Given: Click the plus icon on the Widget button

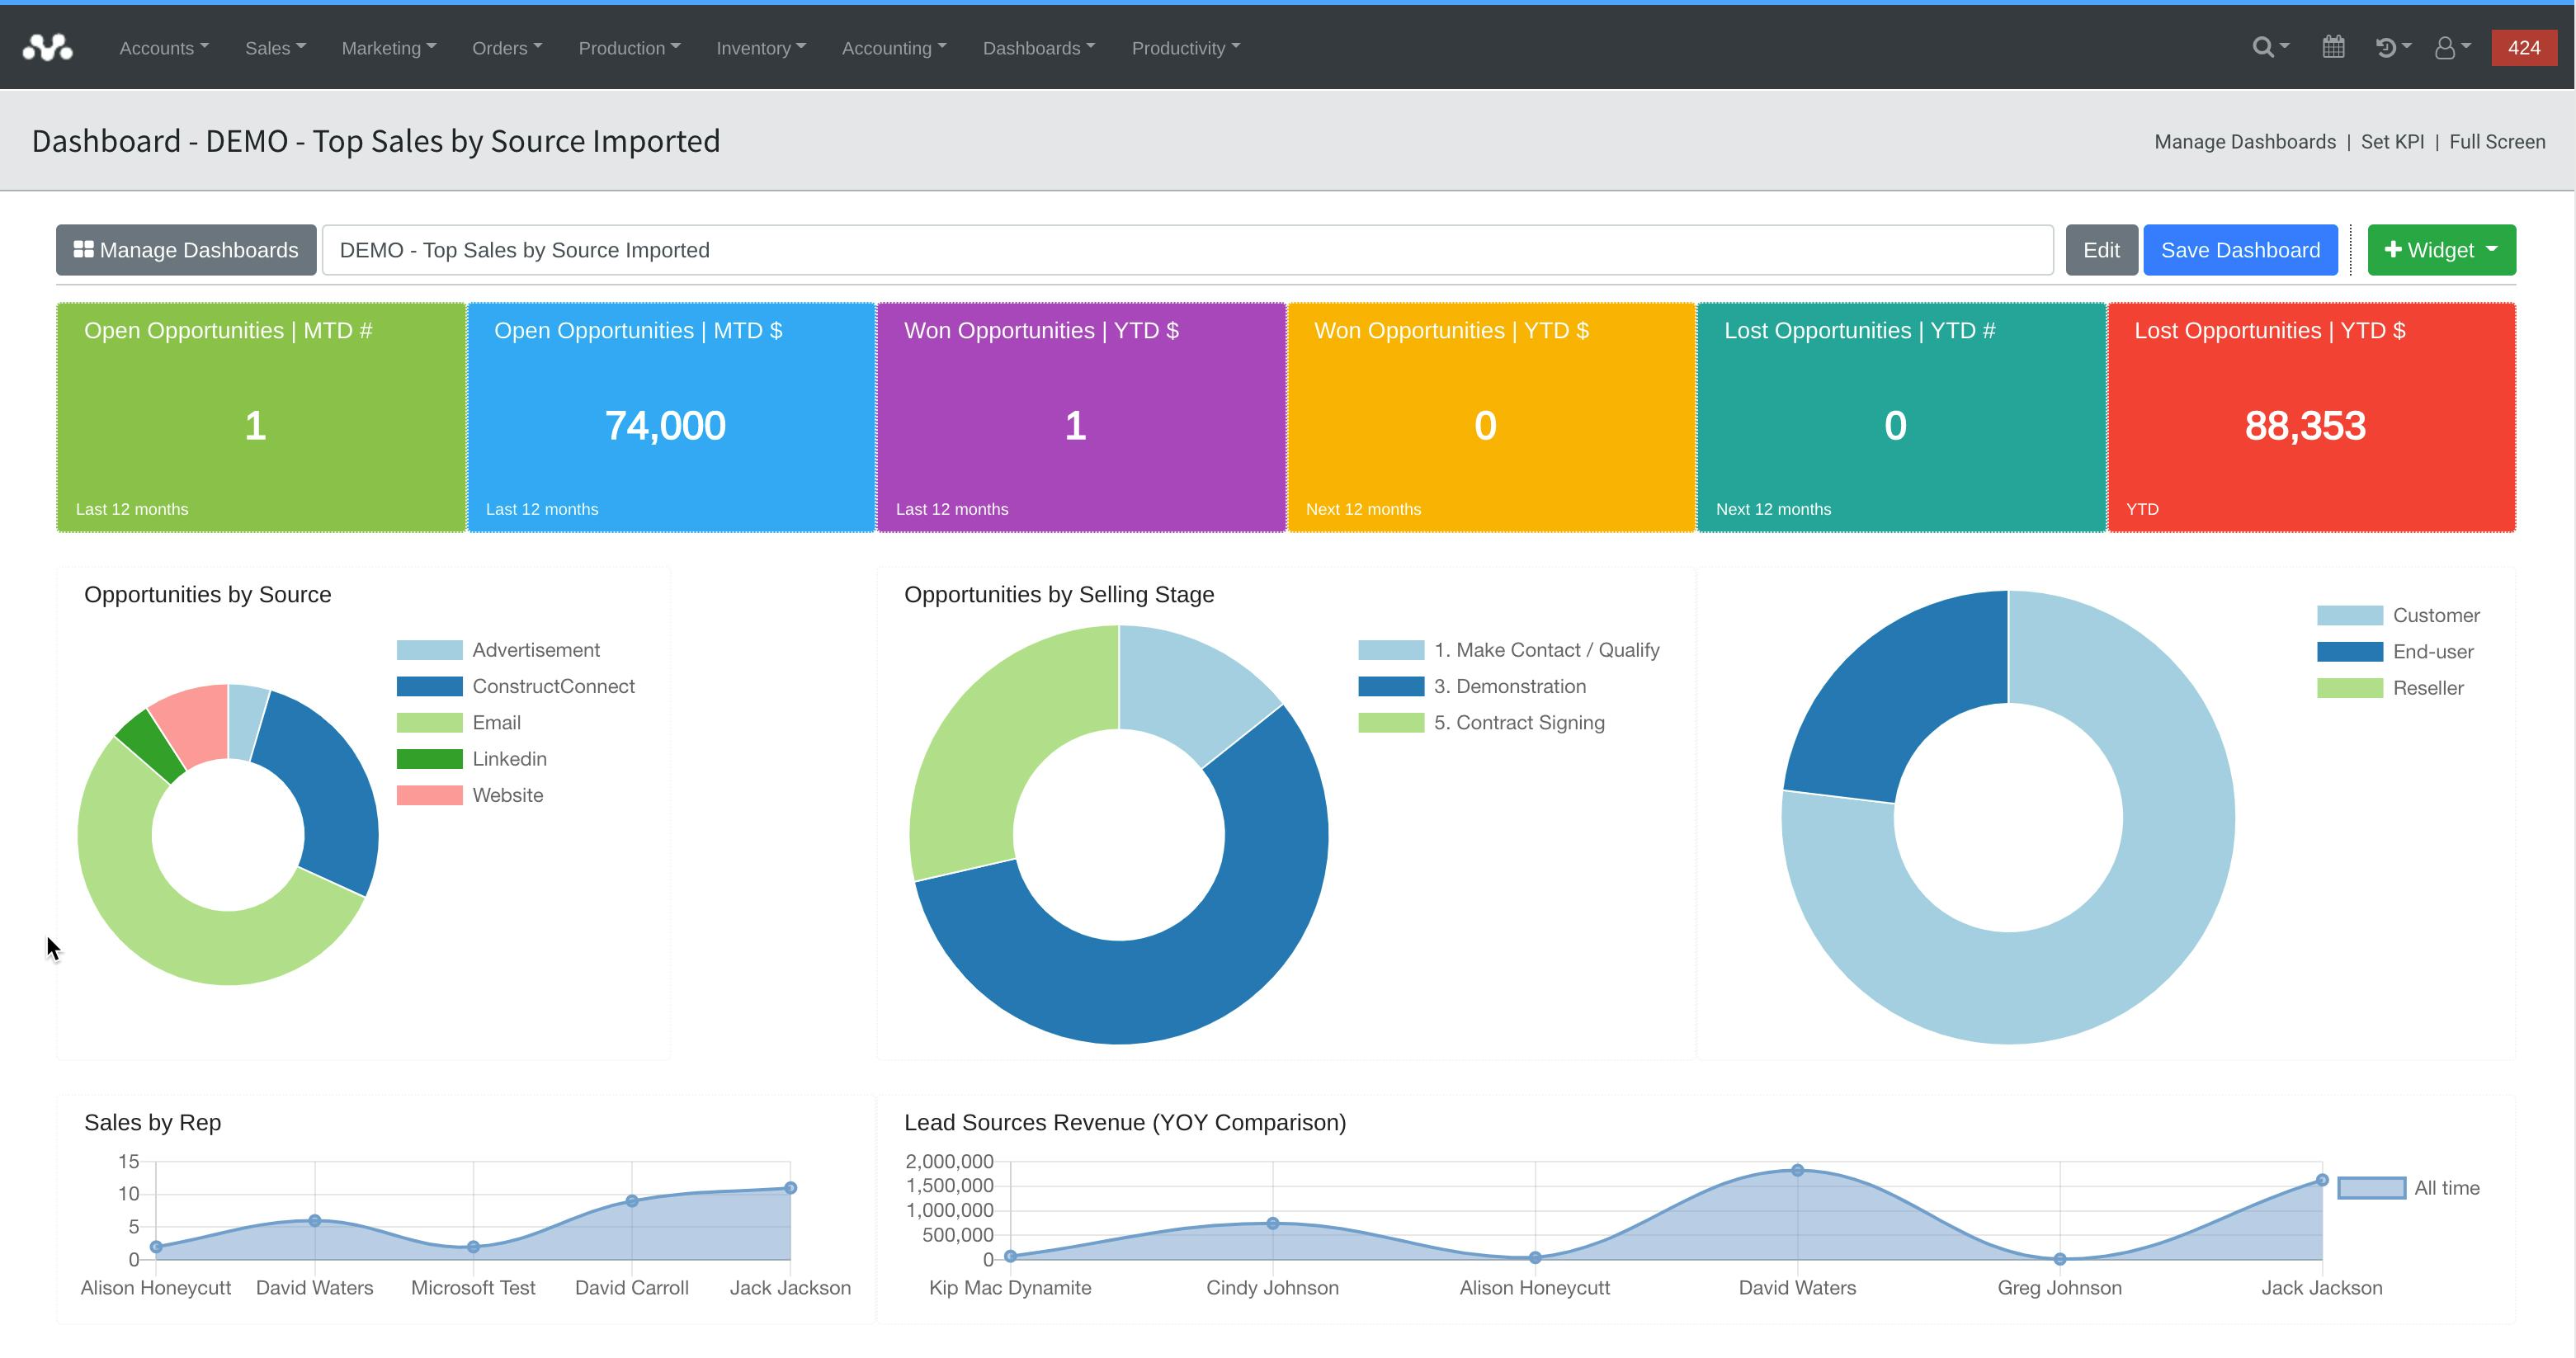Looking at the screenshot, I should tap(2394, 249).
